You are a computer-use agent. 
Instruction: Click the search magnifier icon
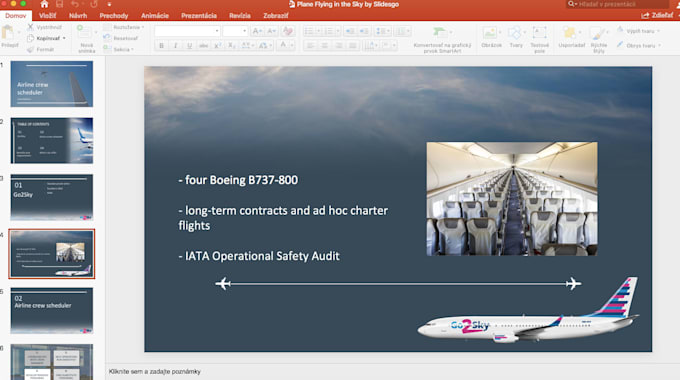click(572, 4)
